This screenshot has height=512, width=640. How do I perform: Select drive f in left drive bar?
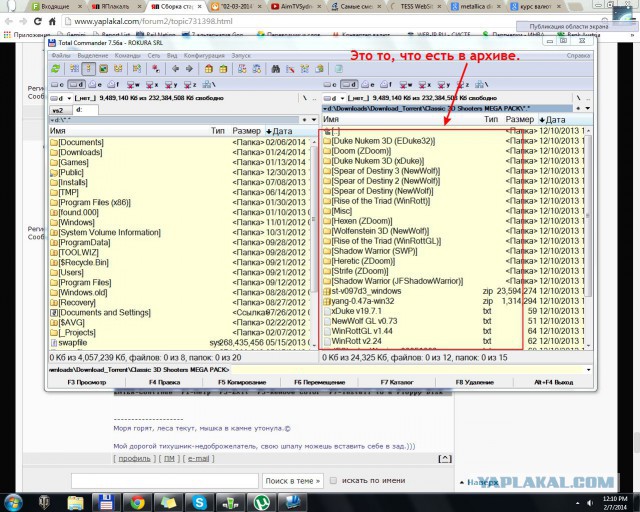[113, 85]
